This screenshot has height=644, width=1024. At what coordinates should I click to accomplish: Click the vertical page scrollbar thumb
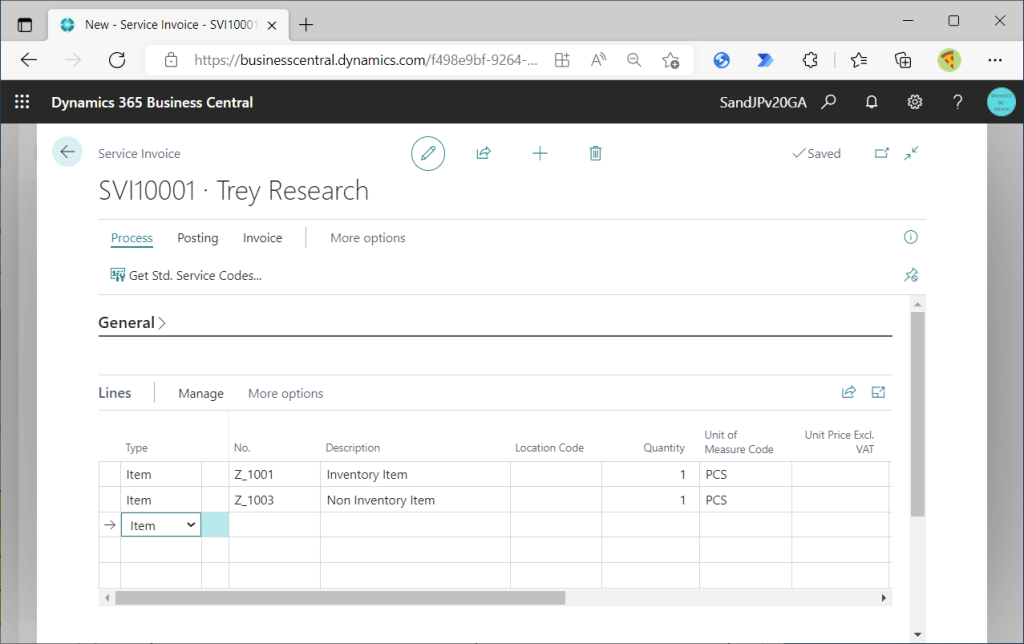pyautogui.click(x=918, y=414)
